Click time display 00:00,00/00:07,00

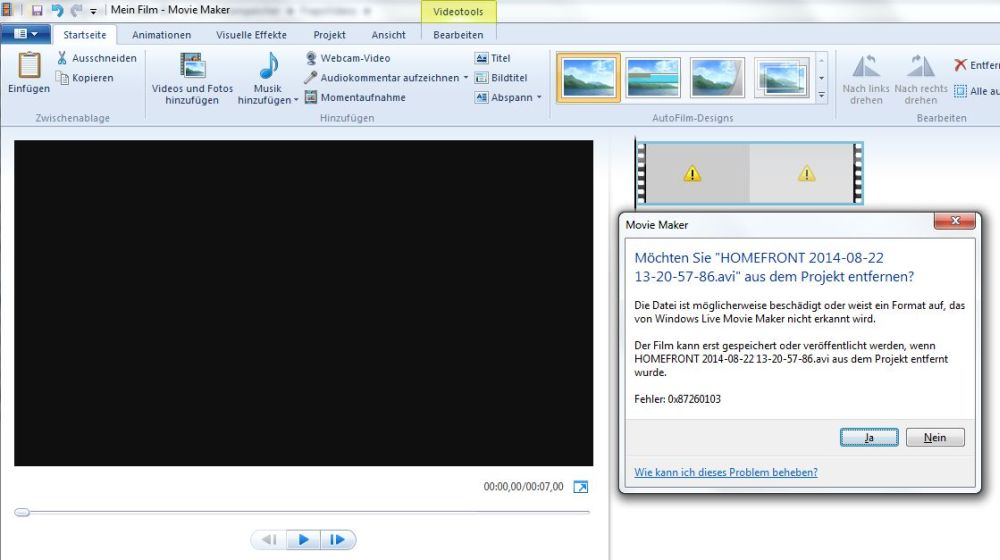point(523,487)
